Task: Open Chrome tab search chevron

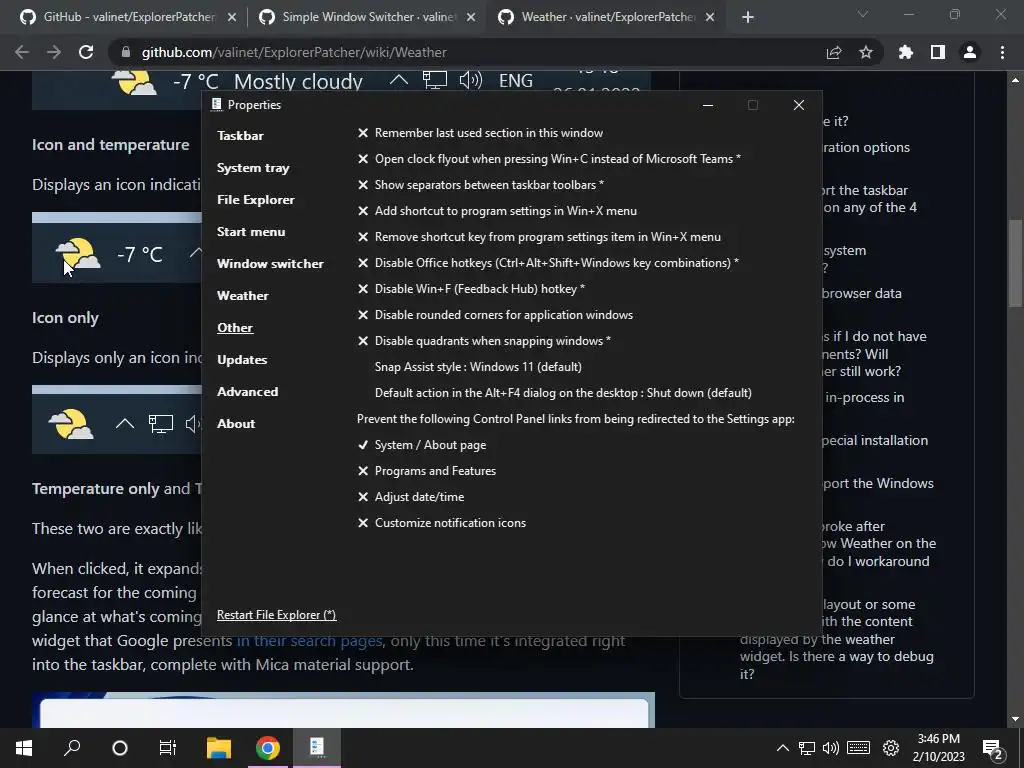Action: point(863,14)
